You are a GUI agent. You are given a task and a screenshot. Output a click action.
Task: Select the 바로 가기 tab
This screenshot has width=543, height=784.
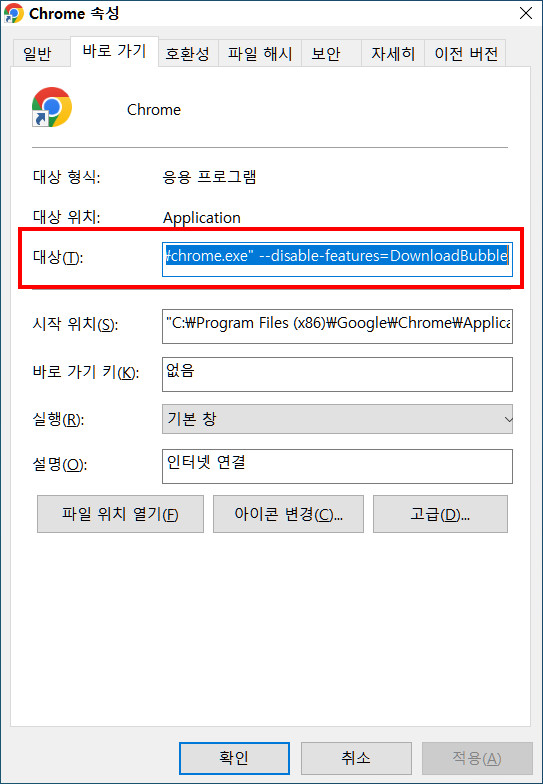114,51
